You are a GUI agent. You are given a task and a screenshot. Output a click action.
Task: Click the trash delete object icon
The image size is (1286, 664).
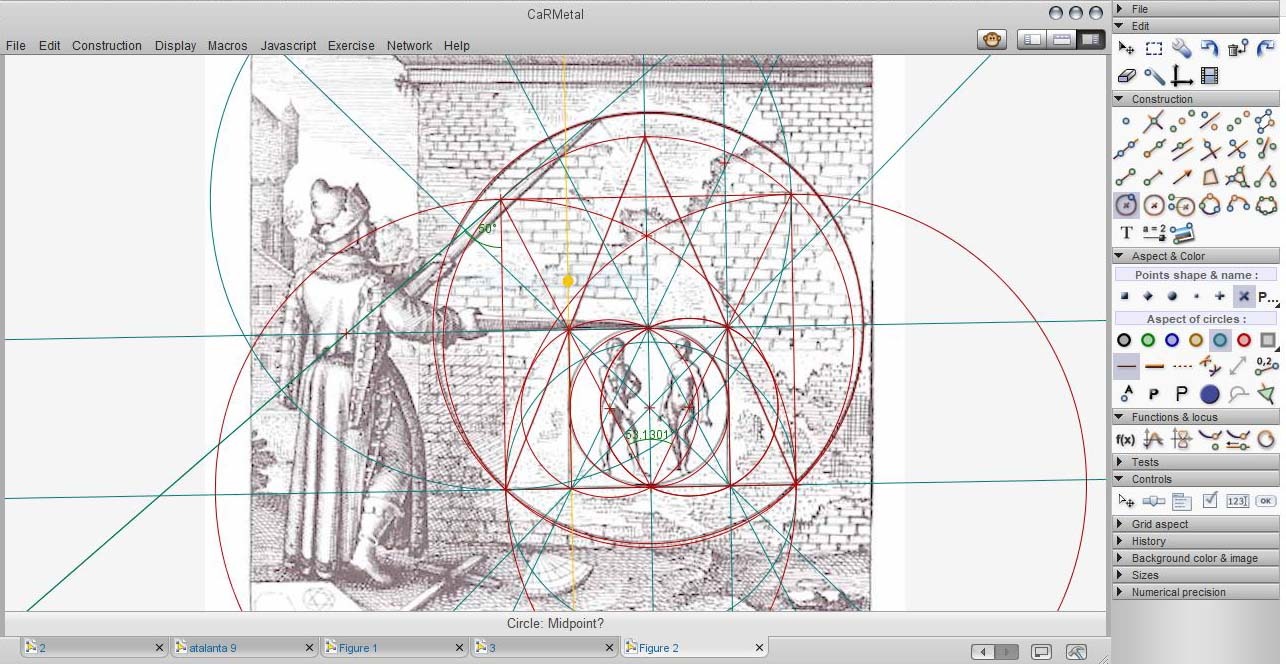[1238, 48]
